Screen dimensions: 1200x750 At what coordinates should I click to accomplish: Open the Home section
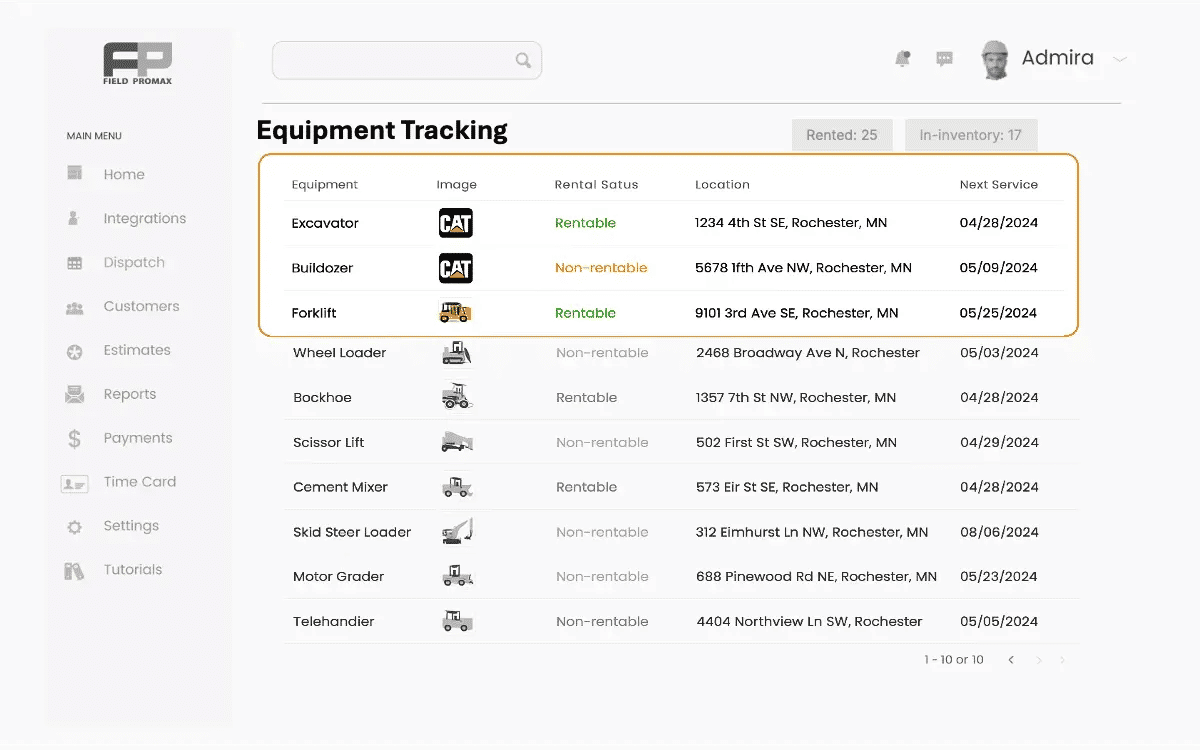pos(123,174)
